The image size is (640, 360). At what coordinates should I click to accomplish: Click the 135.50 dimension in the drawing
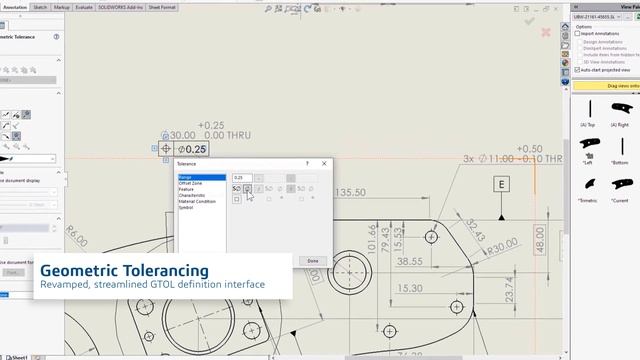point(350,192)
